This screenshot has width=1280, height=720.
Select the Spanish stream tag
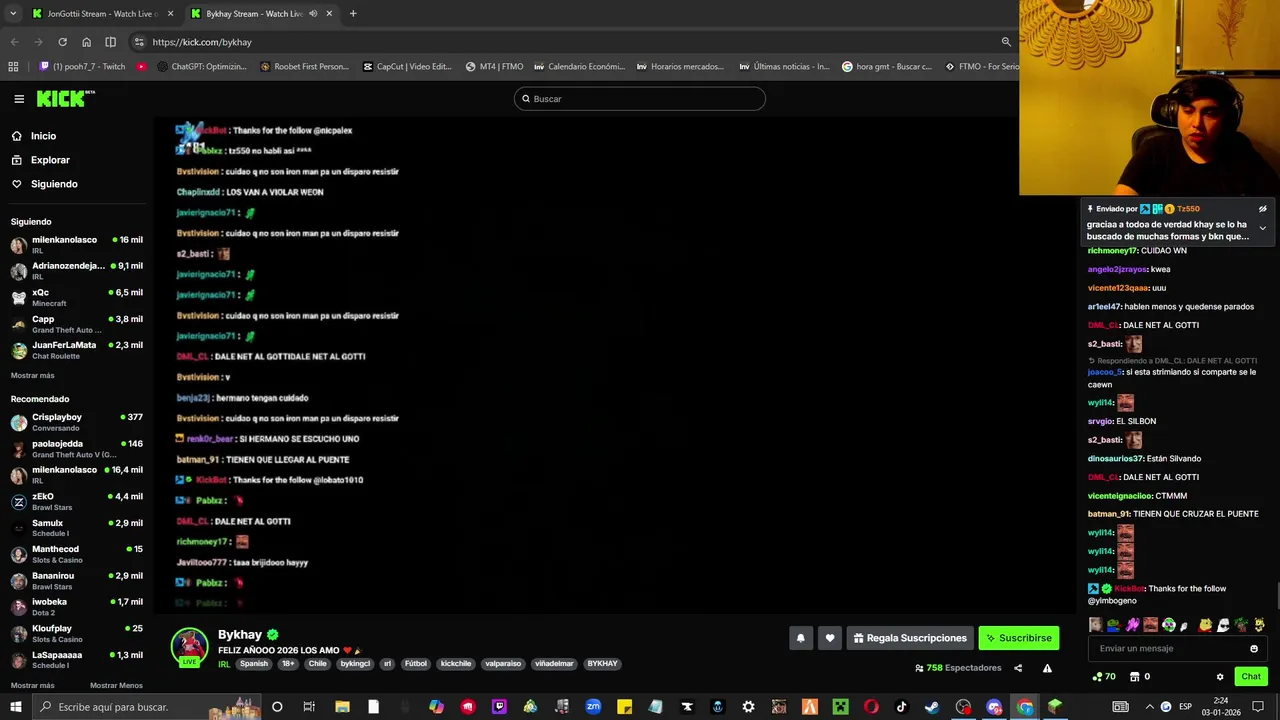pyautogui.click(x=254, y=664)
